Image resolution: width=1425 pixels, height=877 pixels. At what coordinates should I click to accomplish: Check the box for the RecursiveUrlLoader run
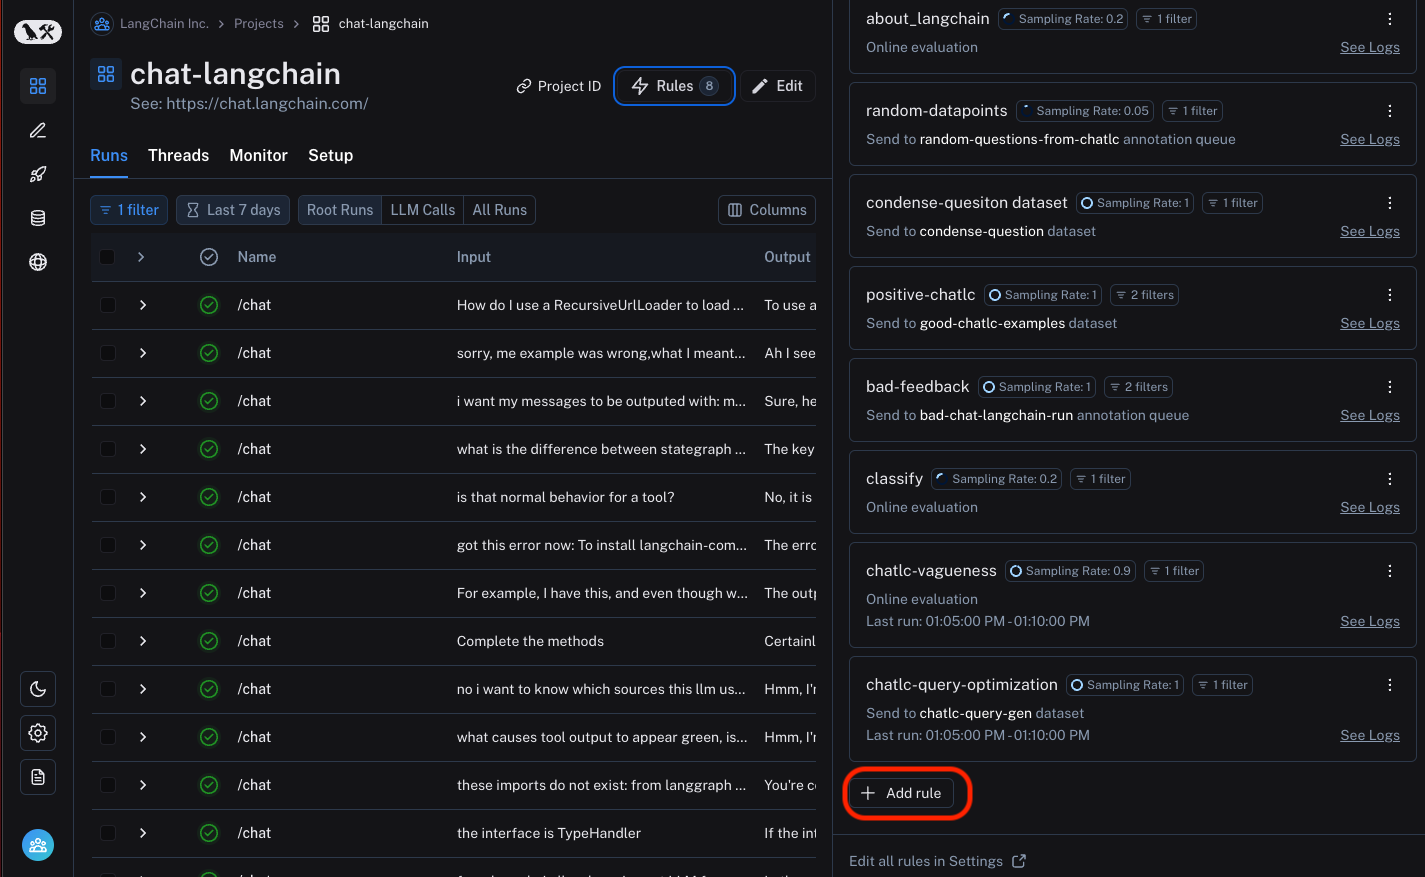[107, 305]
